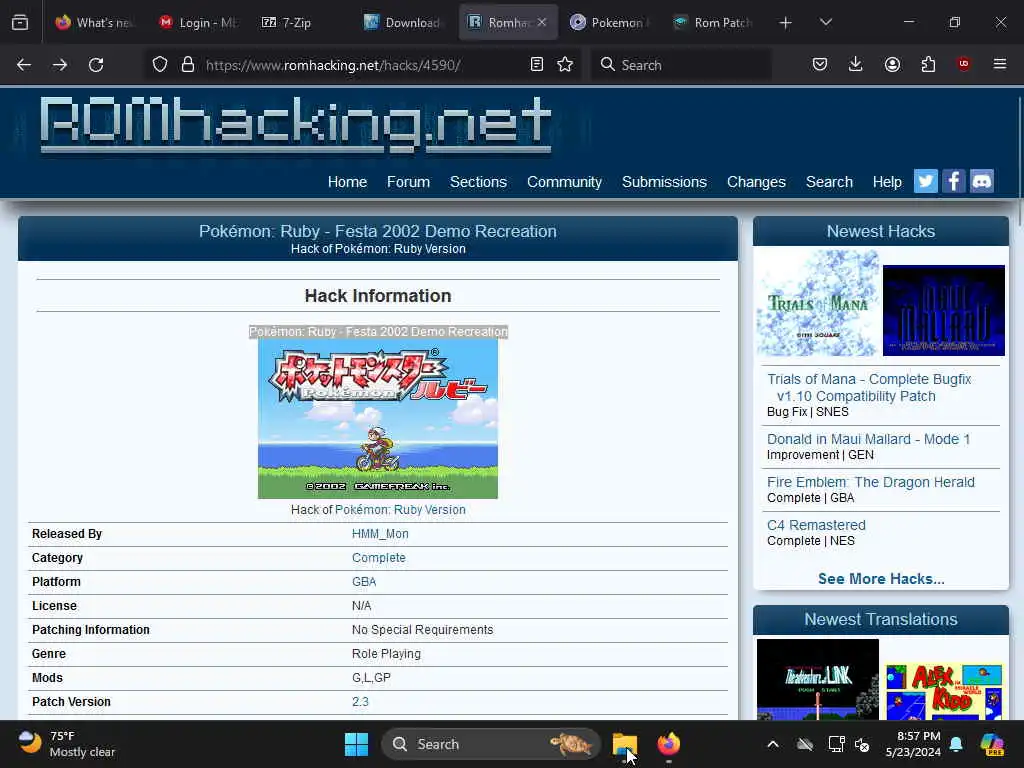Open tracking protection shield icon
This screenshot has height=768, width=1024.
[x=160, y=65]
